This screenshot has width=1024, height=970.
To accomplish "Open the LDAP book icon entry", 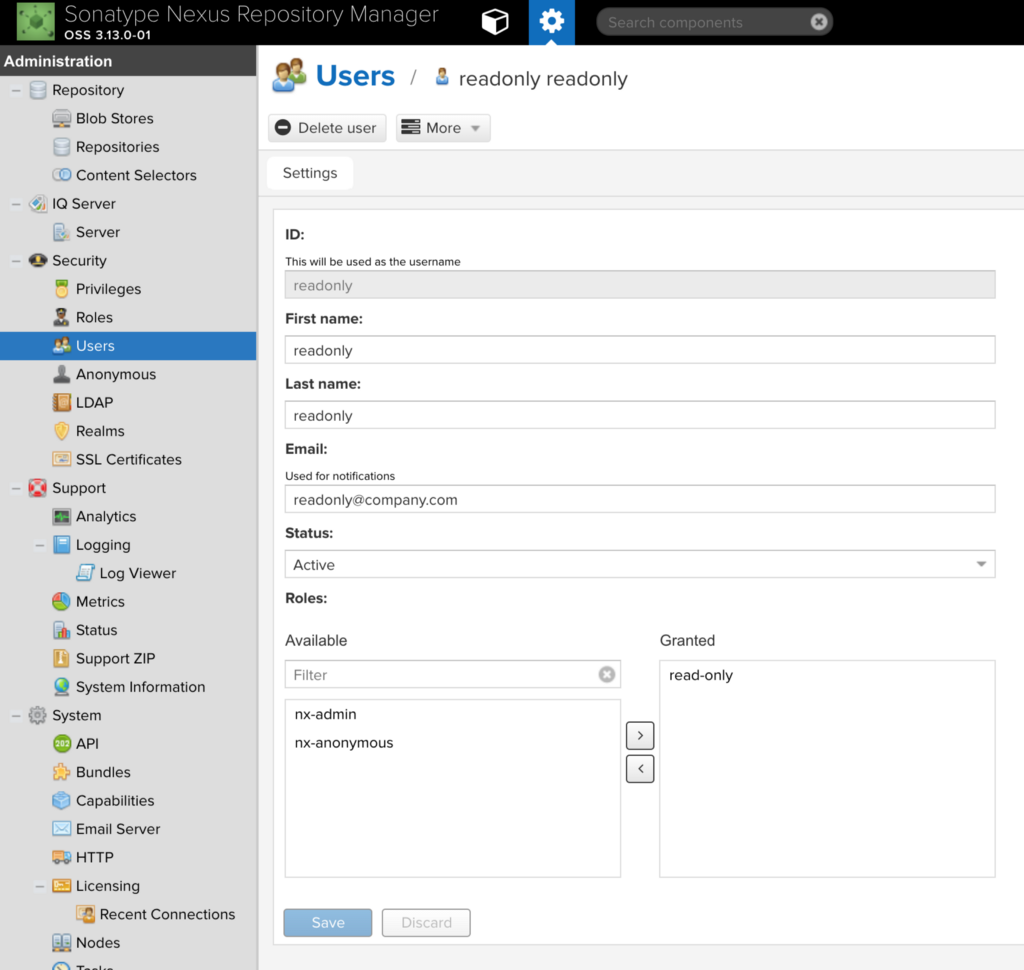I will (x=94, y=402).
